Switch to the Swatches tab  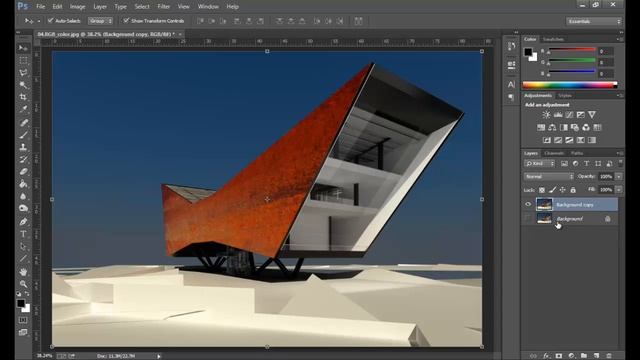pyautogui.click(x=553, y=39)
